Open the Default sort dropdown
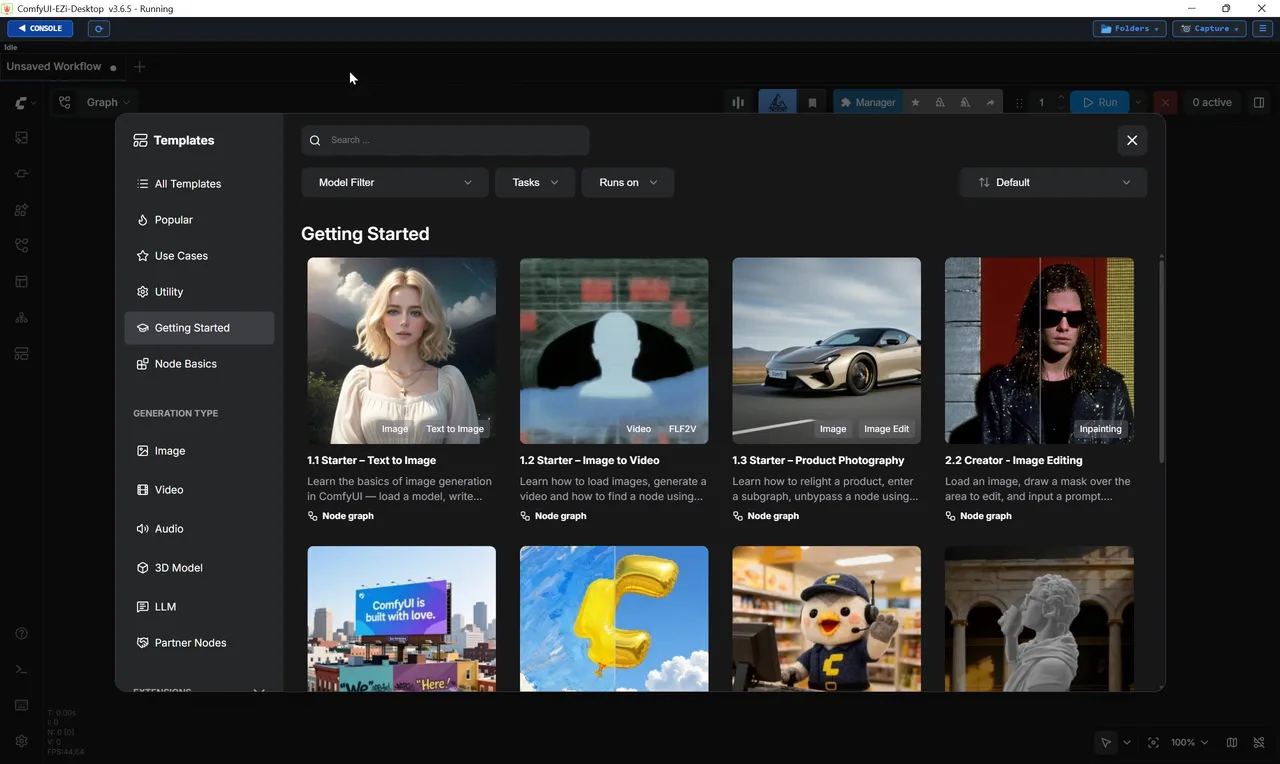The width and height of the screenshot is (1280, 764). pyautogui.click(x=1053, y=182)
